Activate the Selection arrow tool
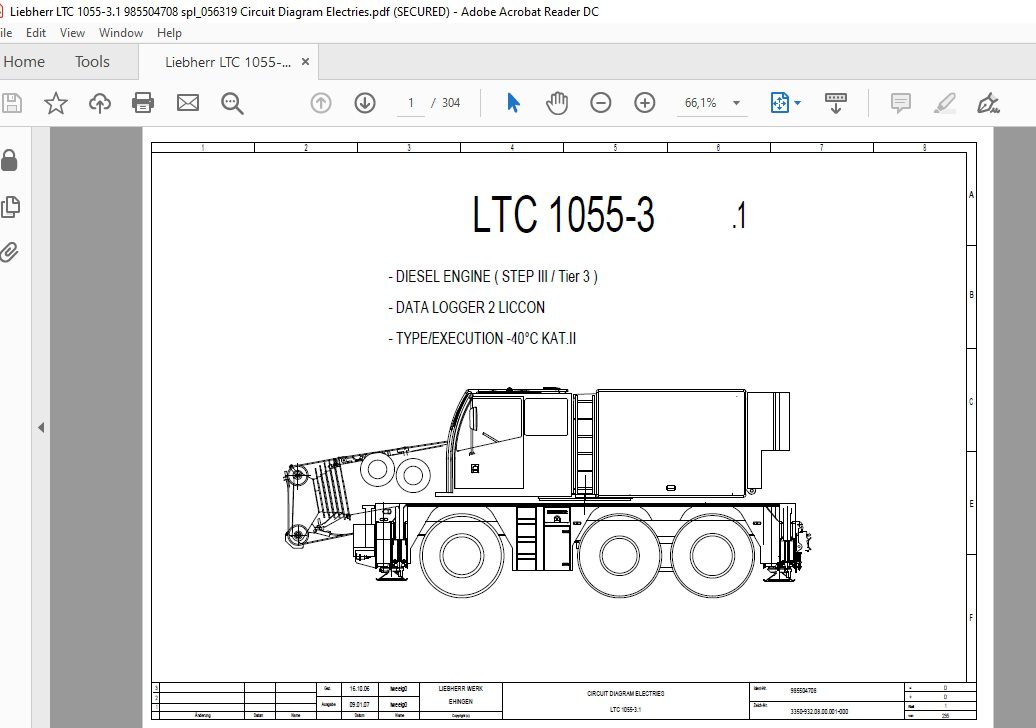The height and width of the screenshot is (728, 1036). [513, 102]
